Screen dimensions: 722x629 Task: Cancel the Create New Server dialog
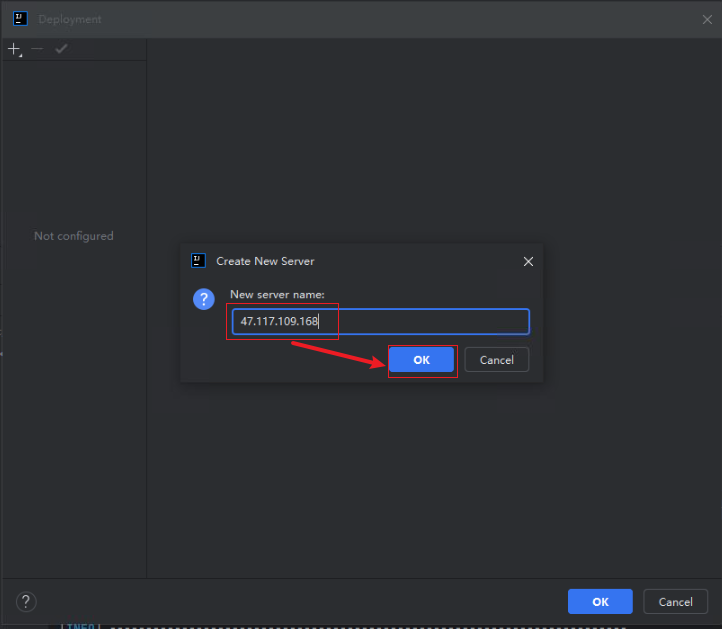[496, 360]
